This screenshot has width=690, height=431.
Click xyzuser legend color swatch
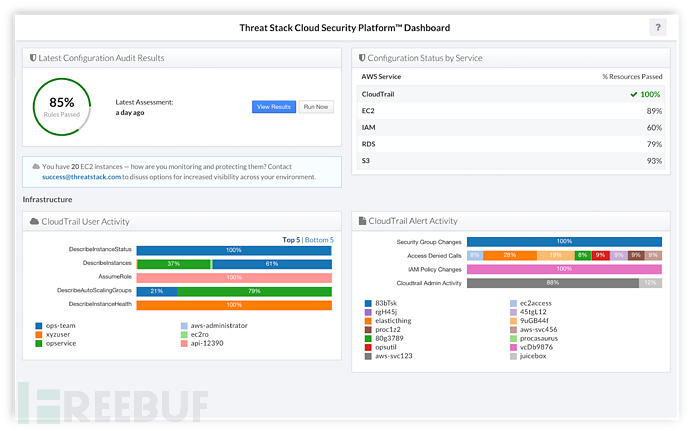(x=39, y=335)
